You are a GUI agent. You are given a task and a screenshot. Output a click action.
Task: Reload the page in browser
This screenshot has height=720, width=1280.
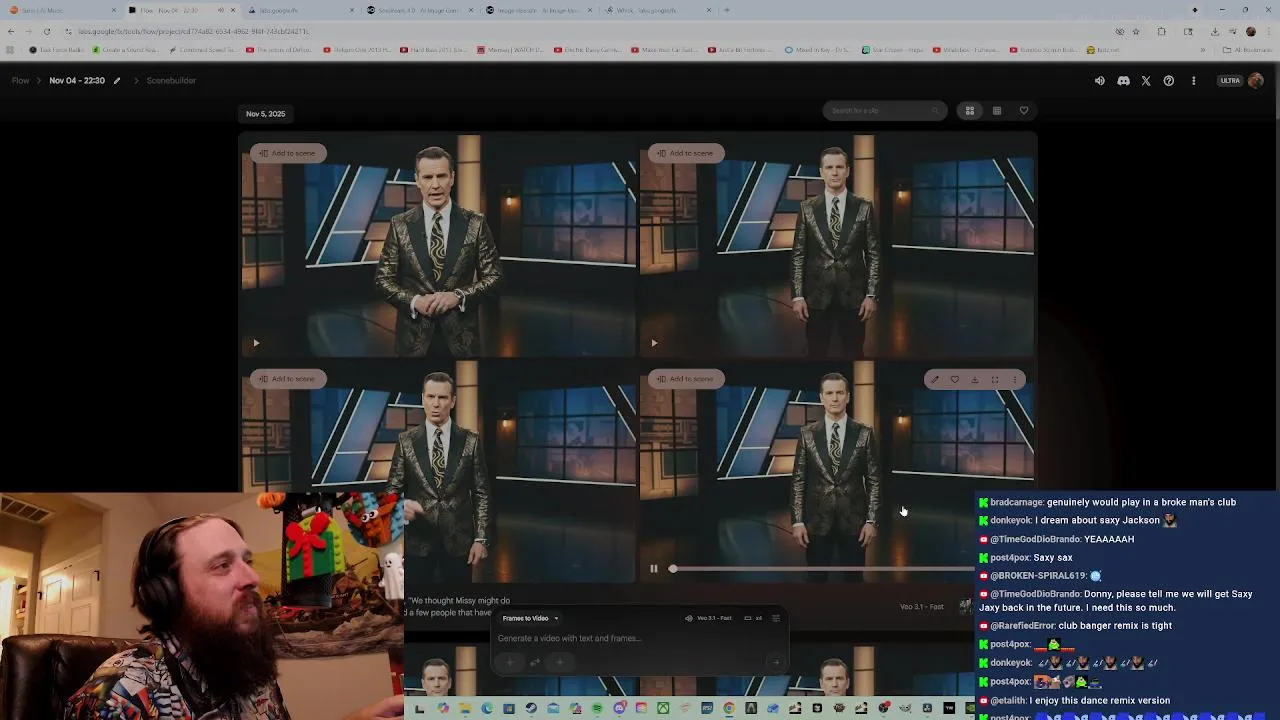(x=46, y=31)
